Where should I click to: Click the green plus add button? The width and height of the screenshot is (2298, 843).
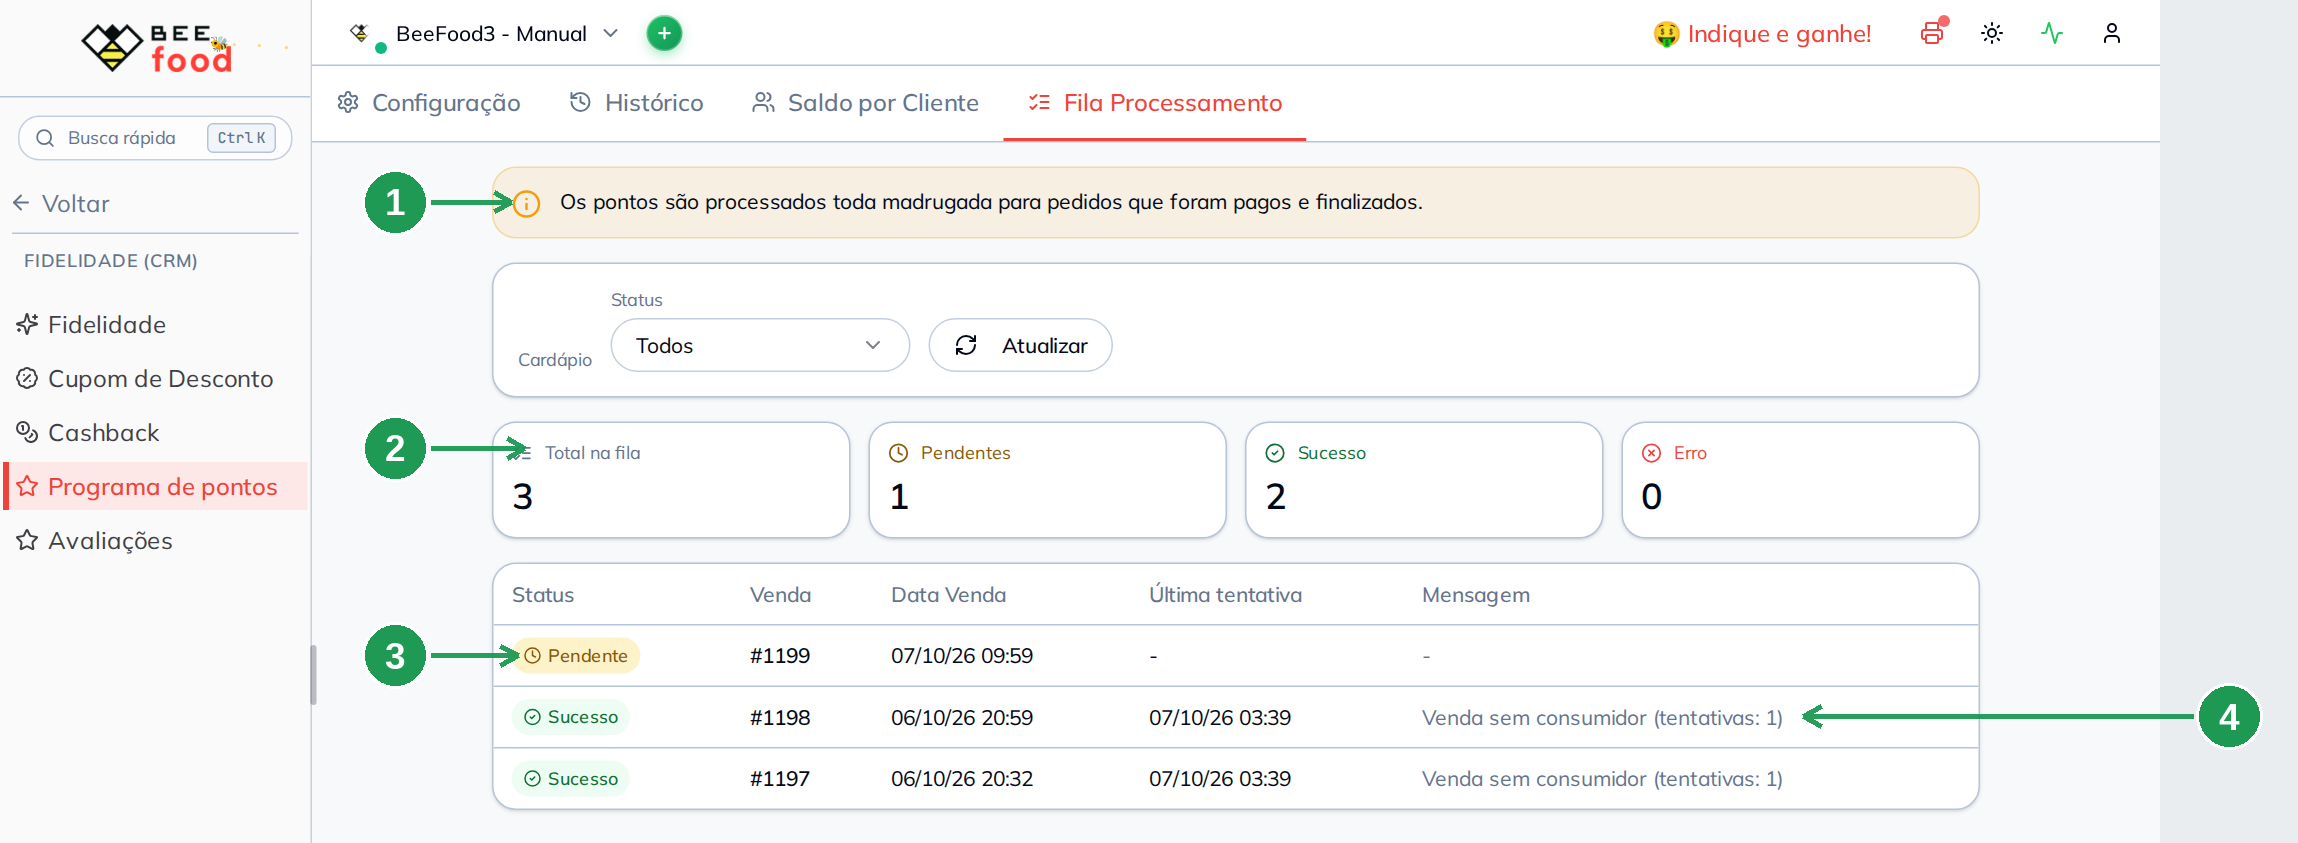click(664, 33)
